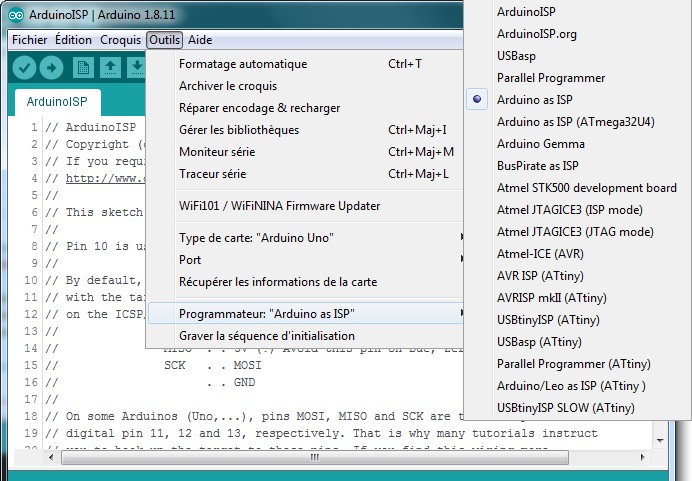Click the horizontal scrollbar left arrow

[x=51, y=457]
